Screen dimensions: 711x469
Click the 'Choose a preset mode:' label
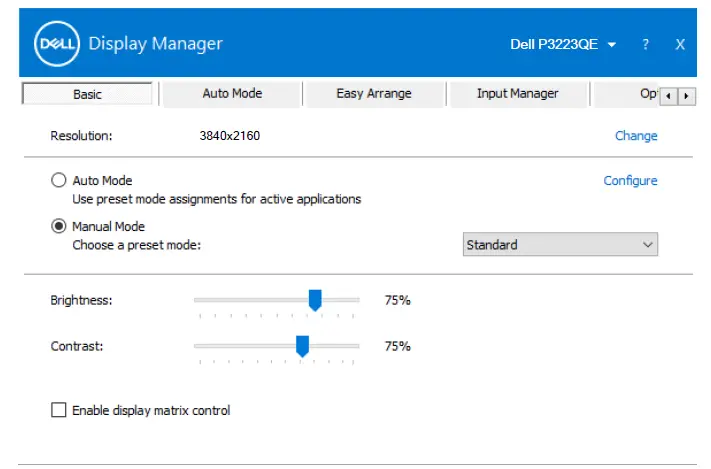coord(136,245)
